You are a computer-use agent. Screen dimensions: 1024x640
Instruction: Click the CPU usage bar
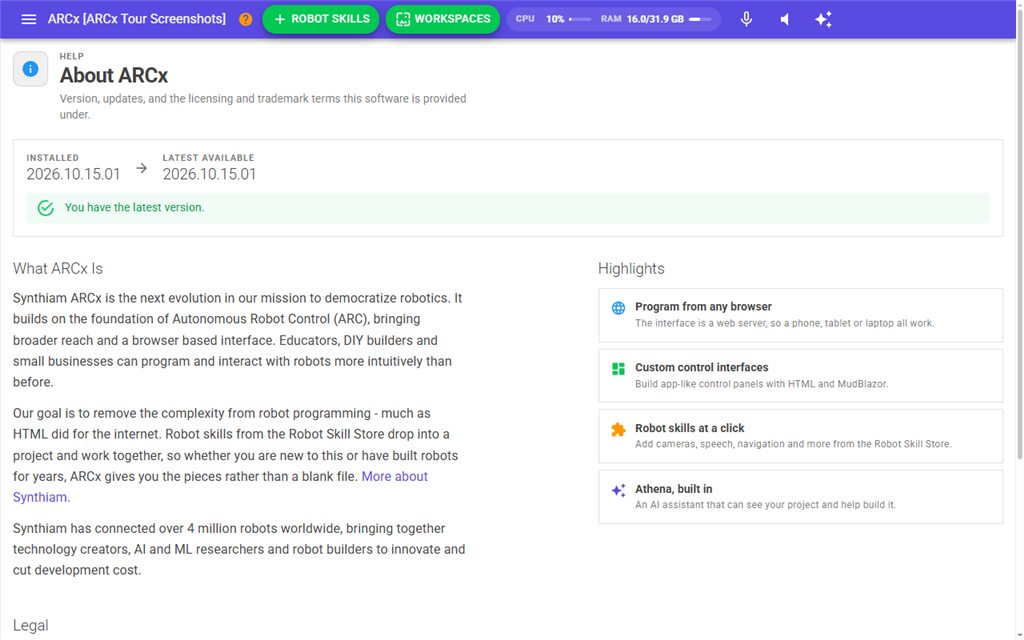[x=580, y=20]
